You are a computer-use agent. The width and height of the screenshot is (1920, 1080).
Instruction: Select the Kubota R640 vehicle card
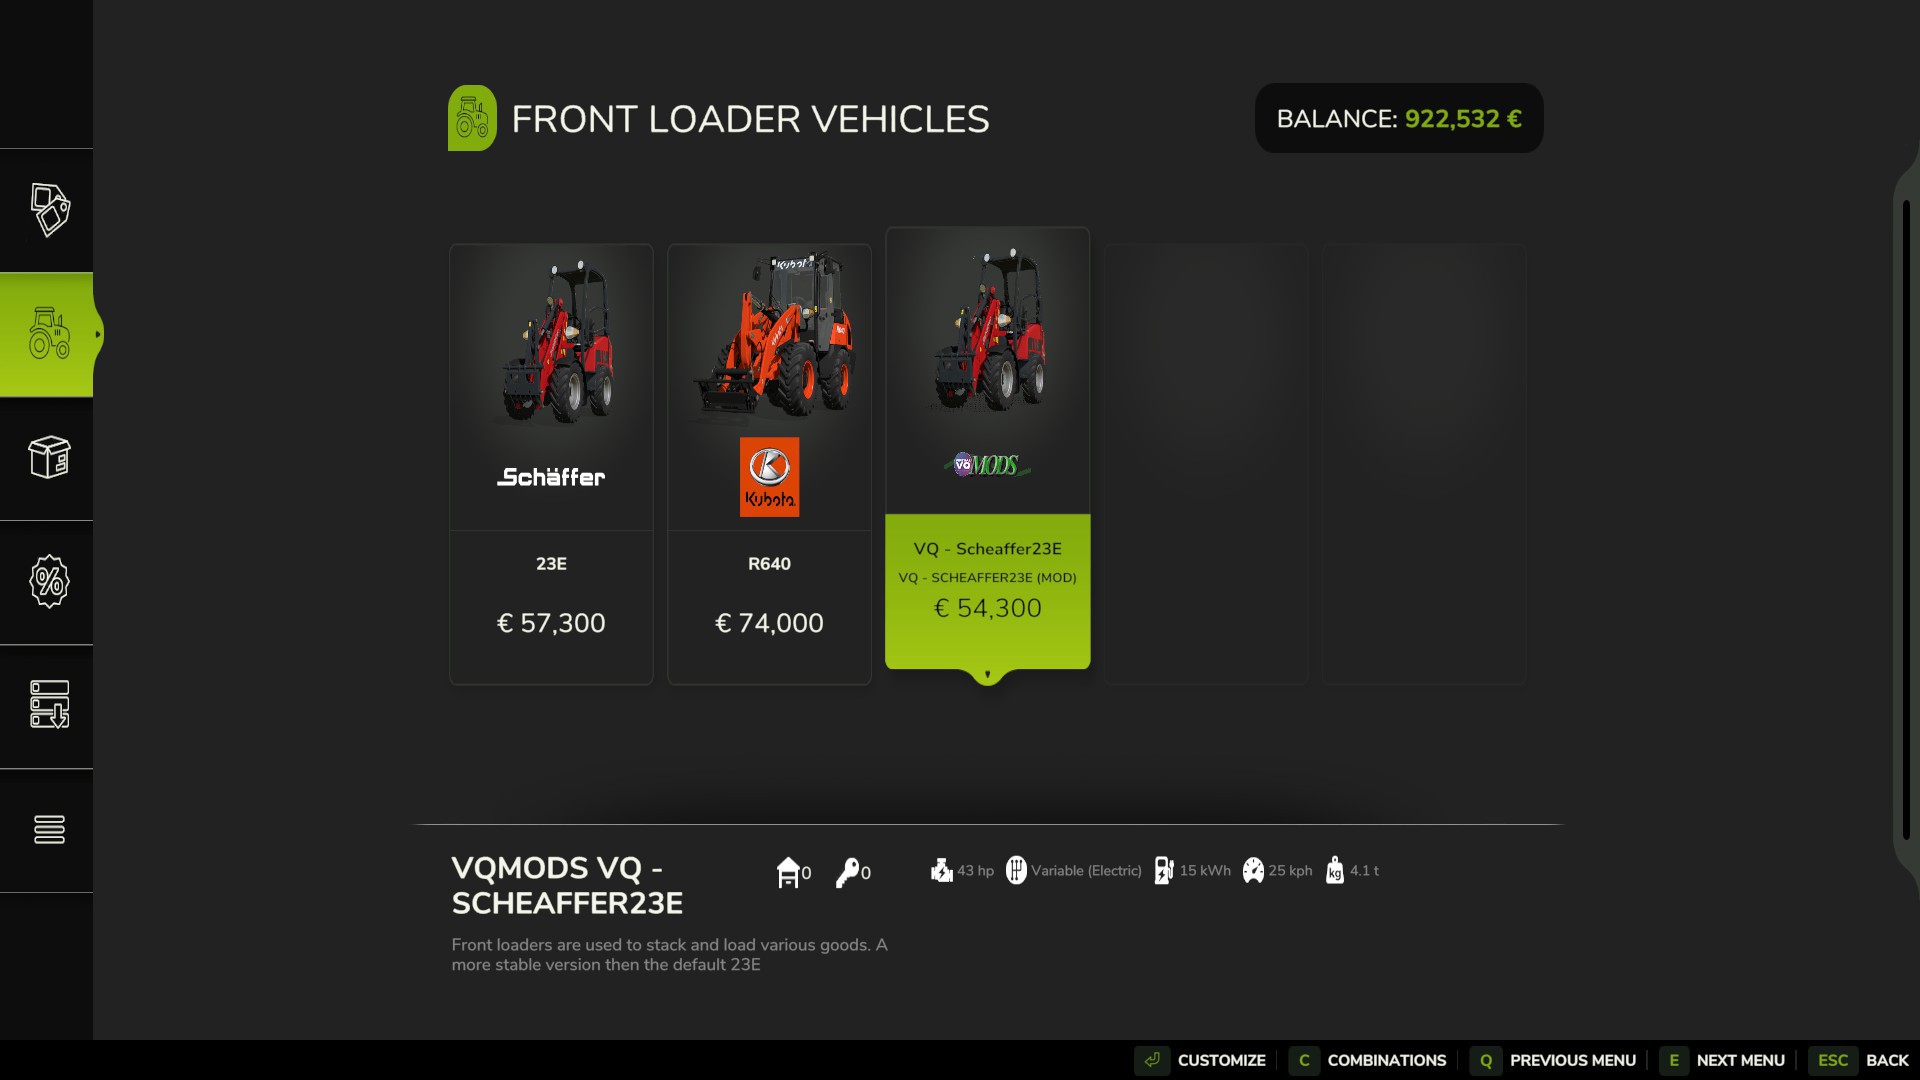pyautogui.click(x=769, y=464)
